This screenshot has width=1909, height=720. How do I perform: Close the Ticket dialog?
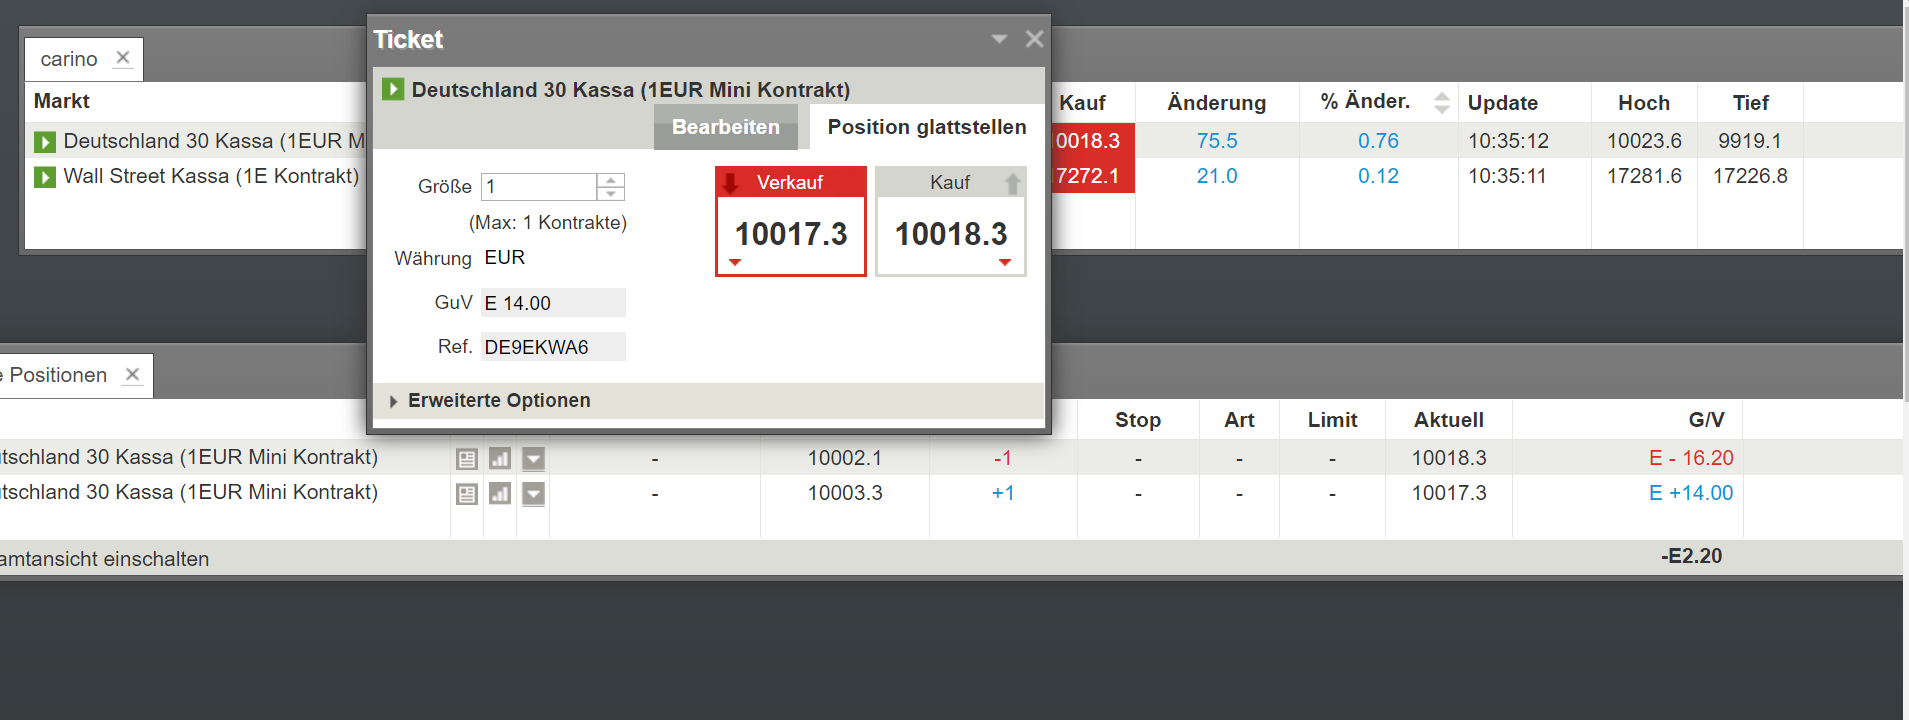pyautogui.click(x=1034, y=39)
